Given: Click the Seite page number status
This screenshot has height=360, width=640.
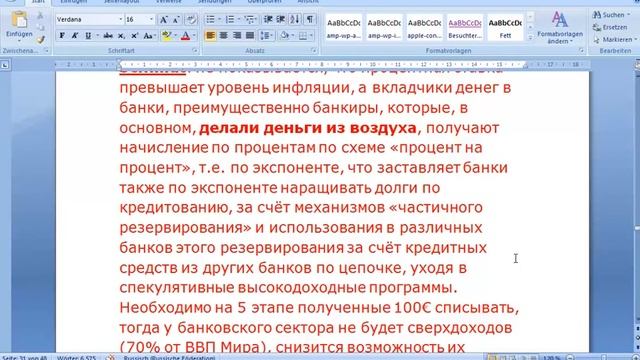Looking at the screenshot, I should click(x=25, y=358).
